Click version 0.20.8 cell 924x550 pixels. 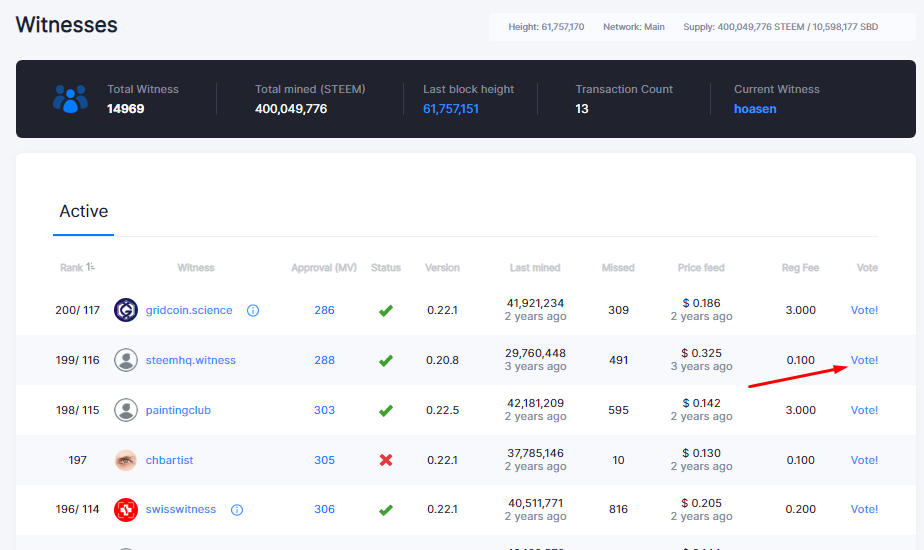[442, 360]
